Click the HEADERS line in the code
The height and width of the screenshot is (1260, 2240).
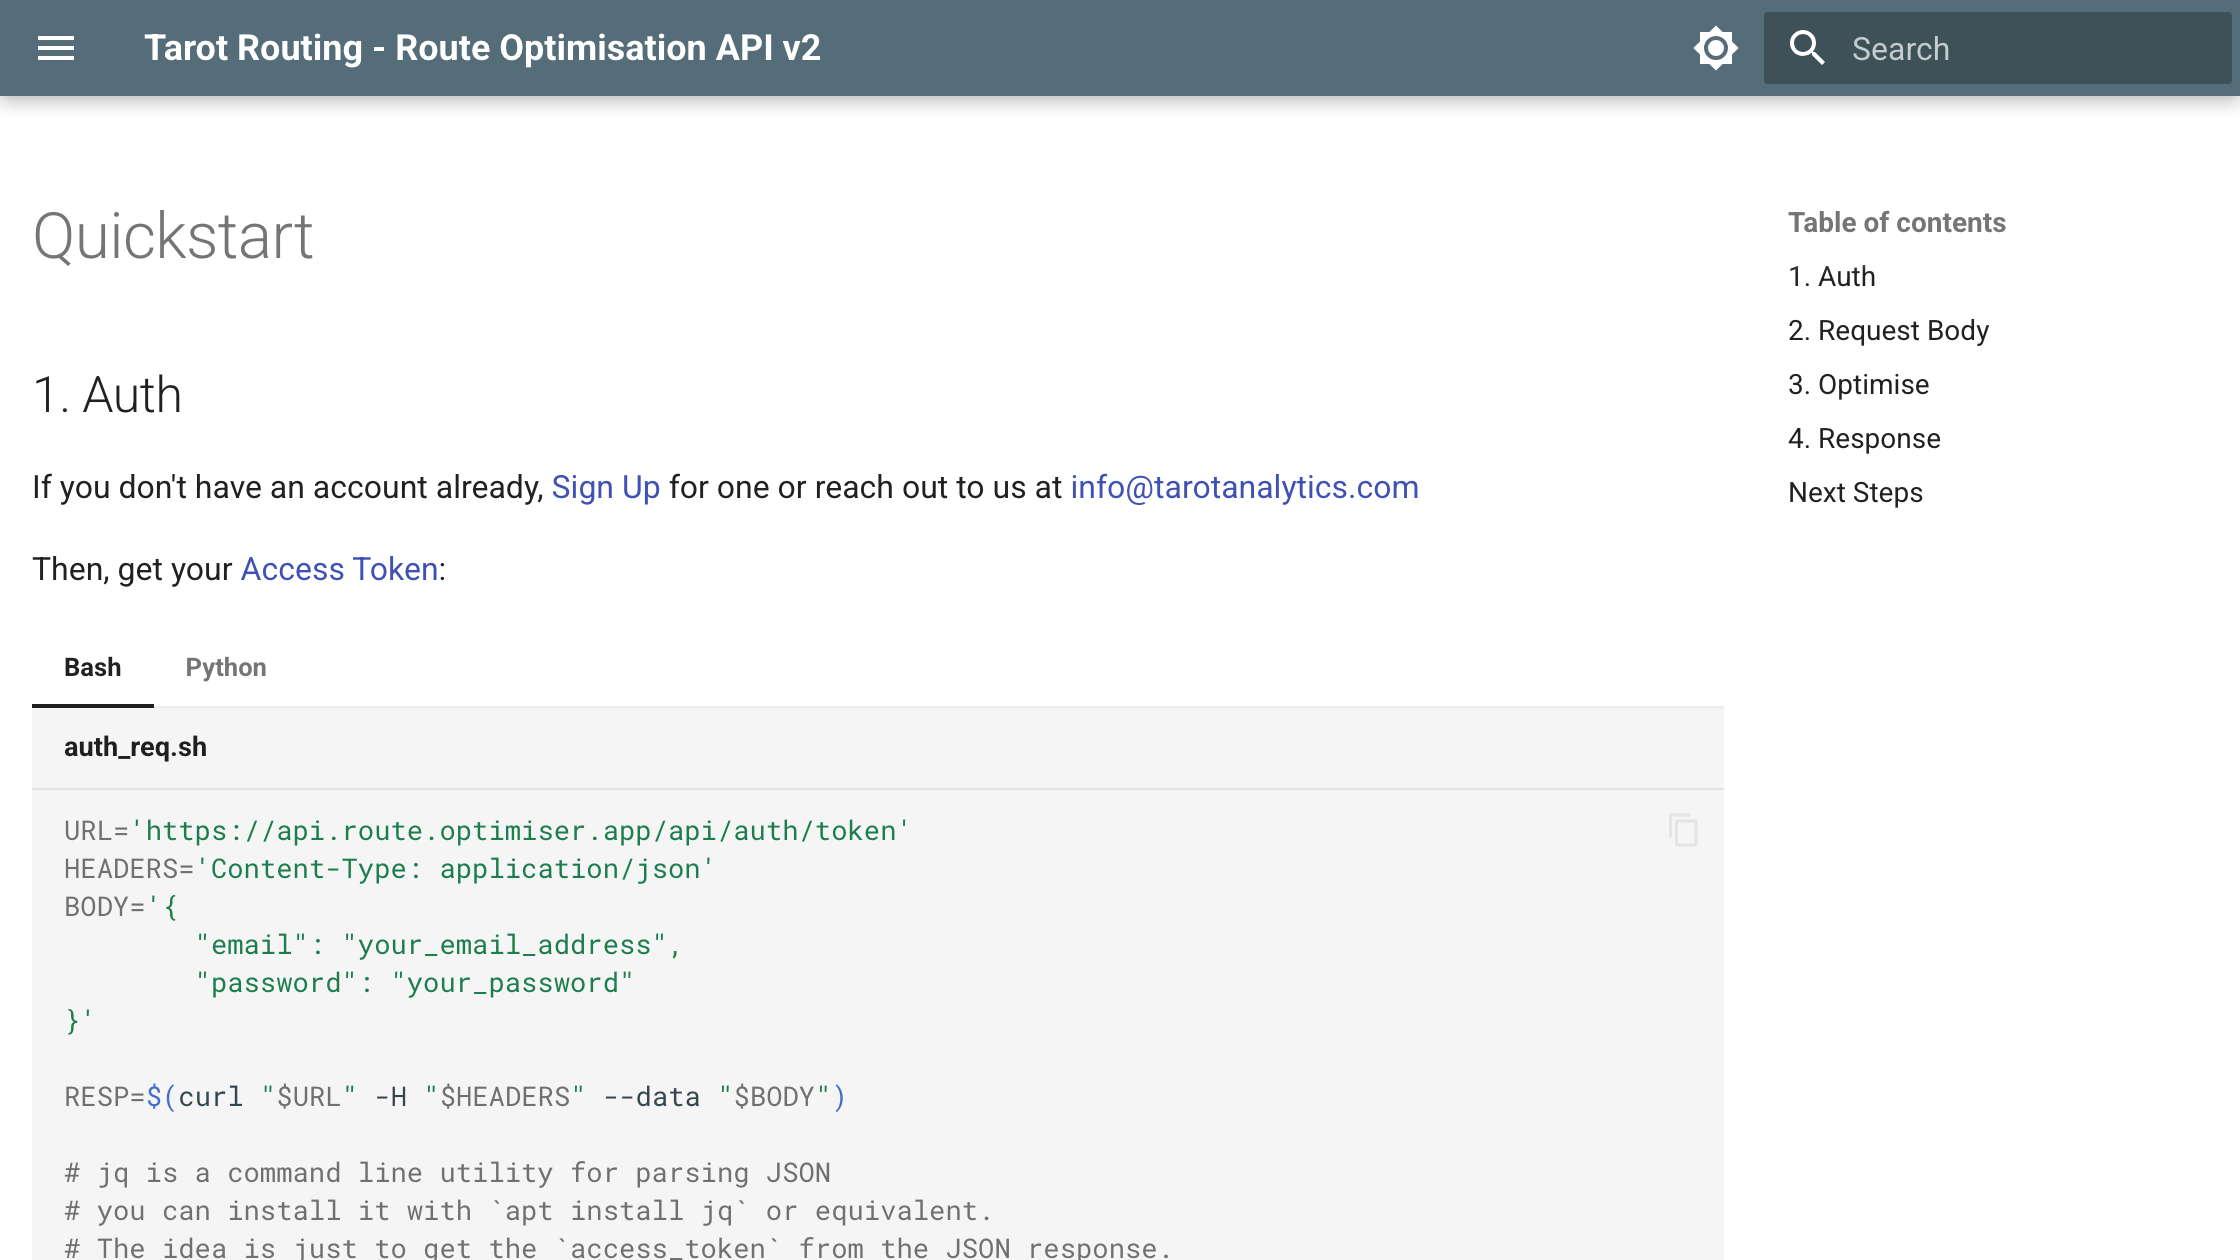coord(389,869)
